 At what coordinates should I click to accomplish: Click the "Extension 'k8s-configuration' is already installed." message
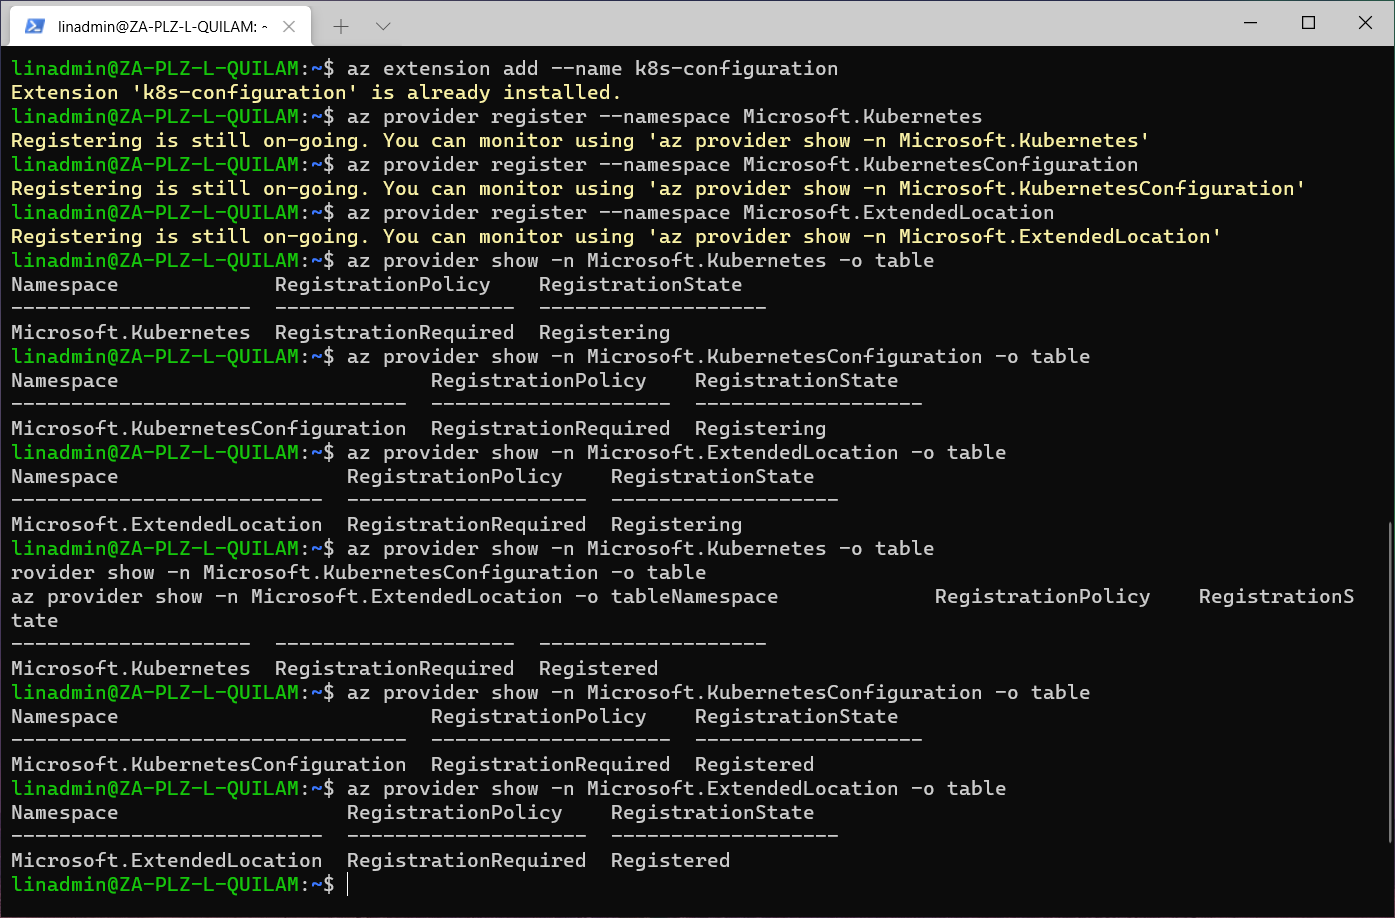[317, 93]
